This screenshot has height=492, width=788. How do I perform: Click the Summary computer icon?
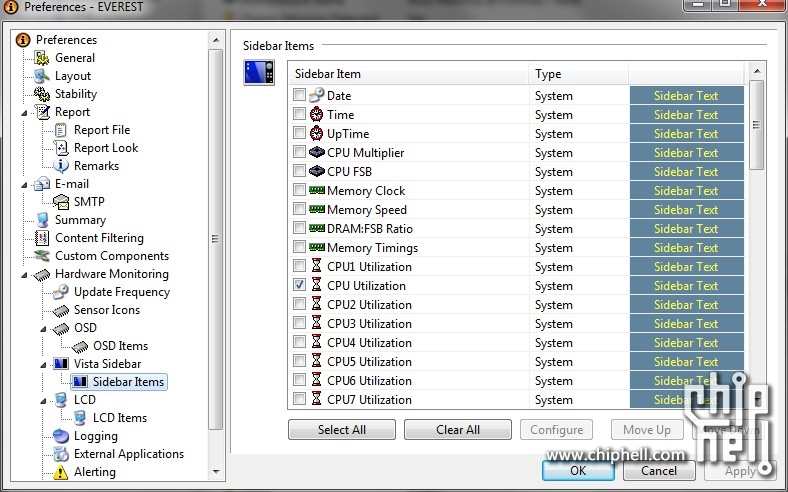point(43,220)
